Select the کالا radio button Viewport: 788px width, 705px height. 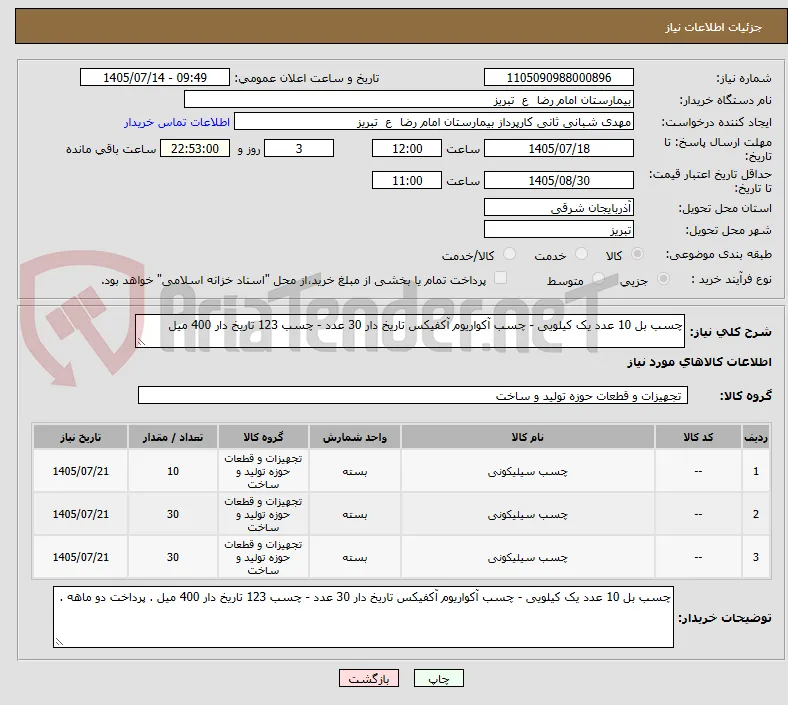coord(637,254)
